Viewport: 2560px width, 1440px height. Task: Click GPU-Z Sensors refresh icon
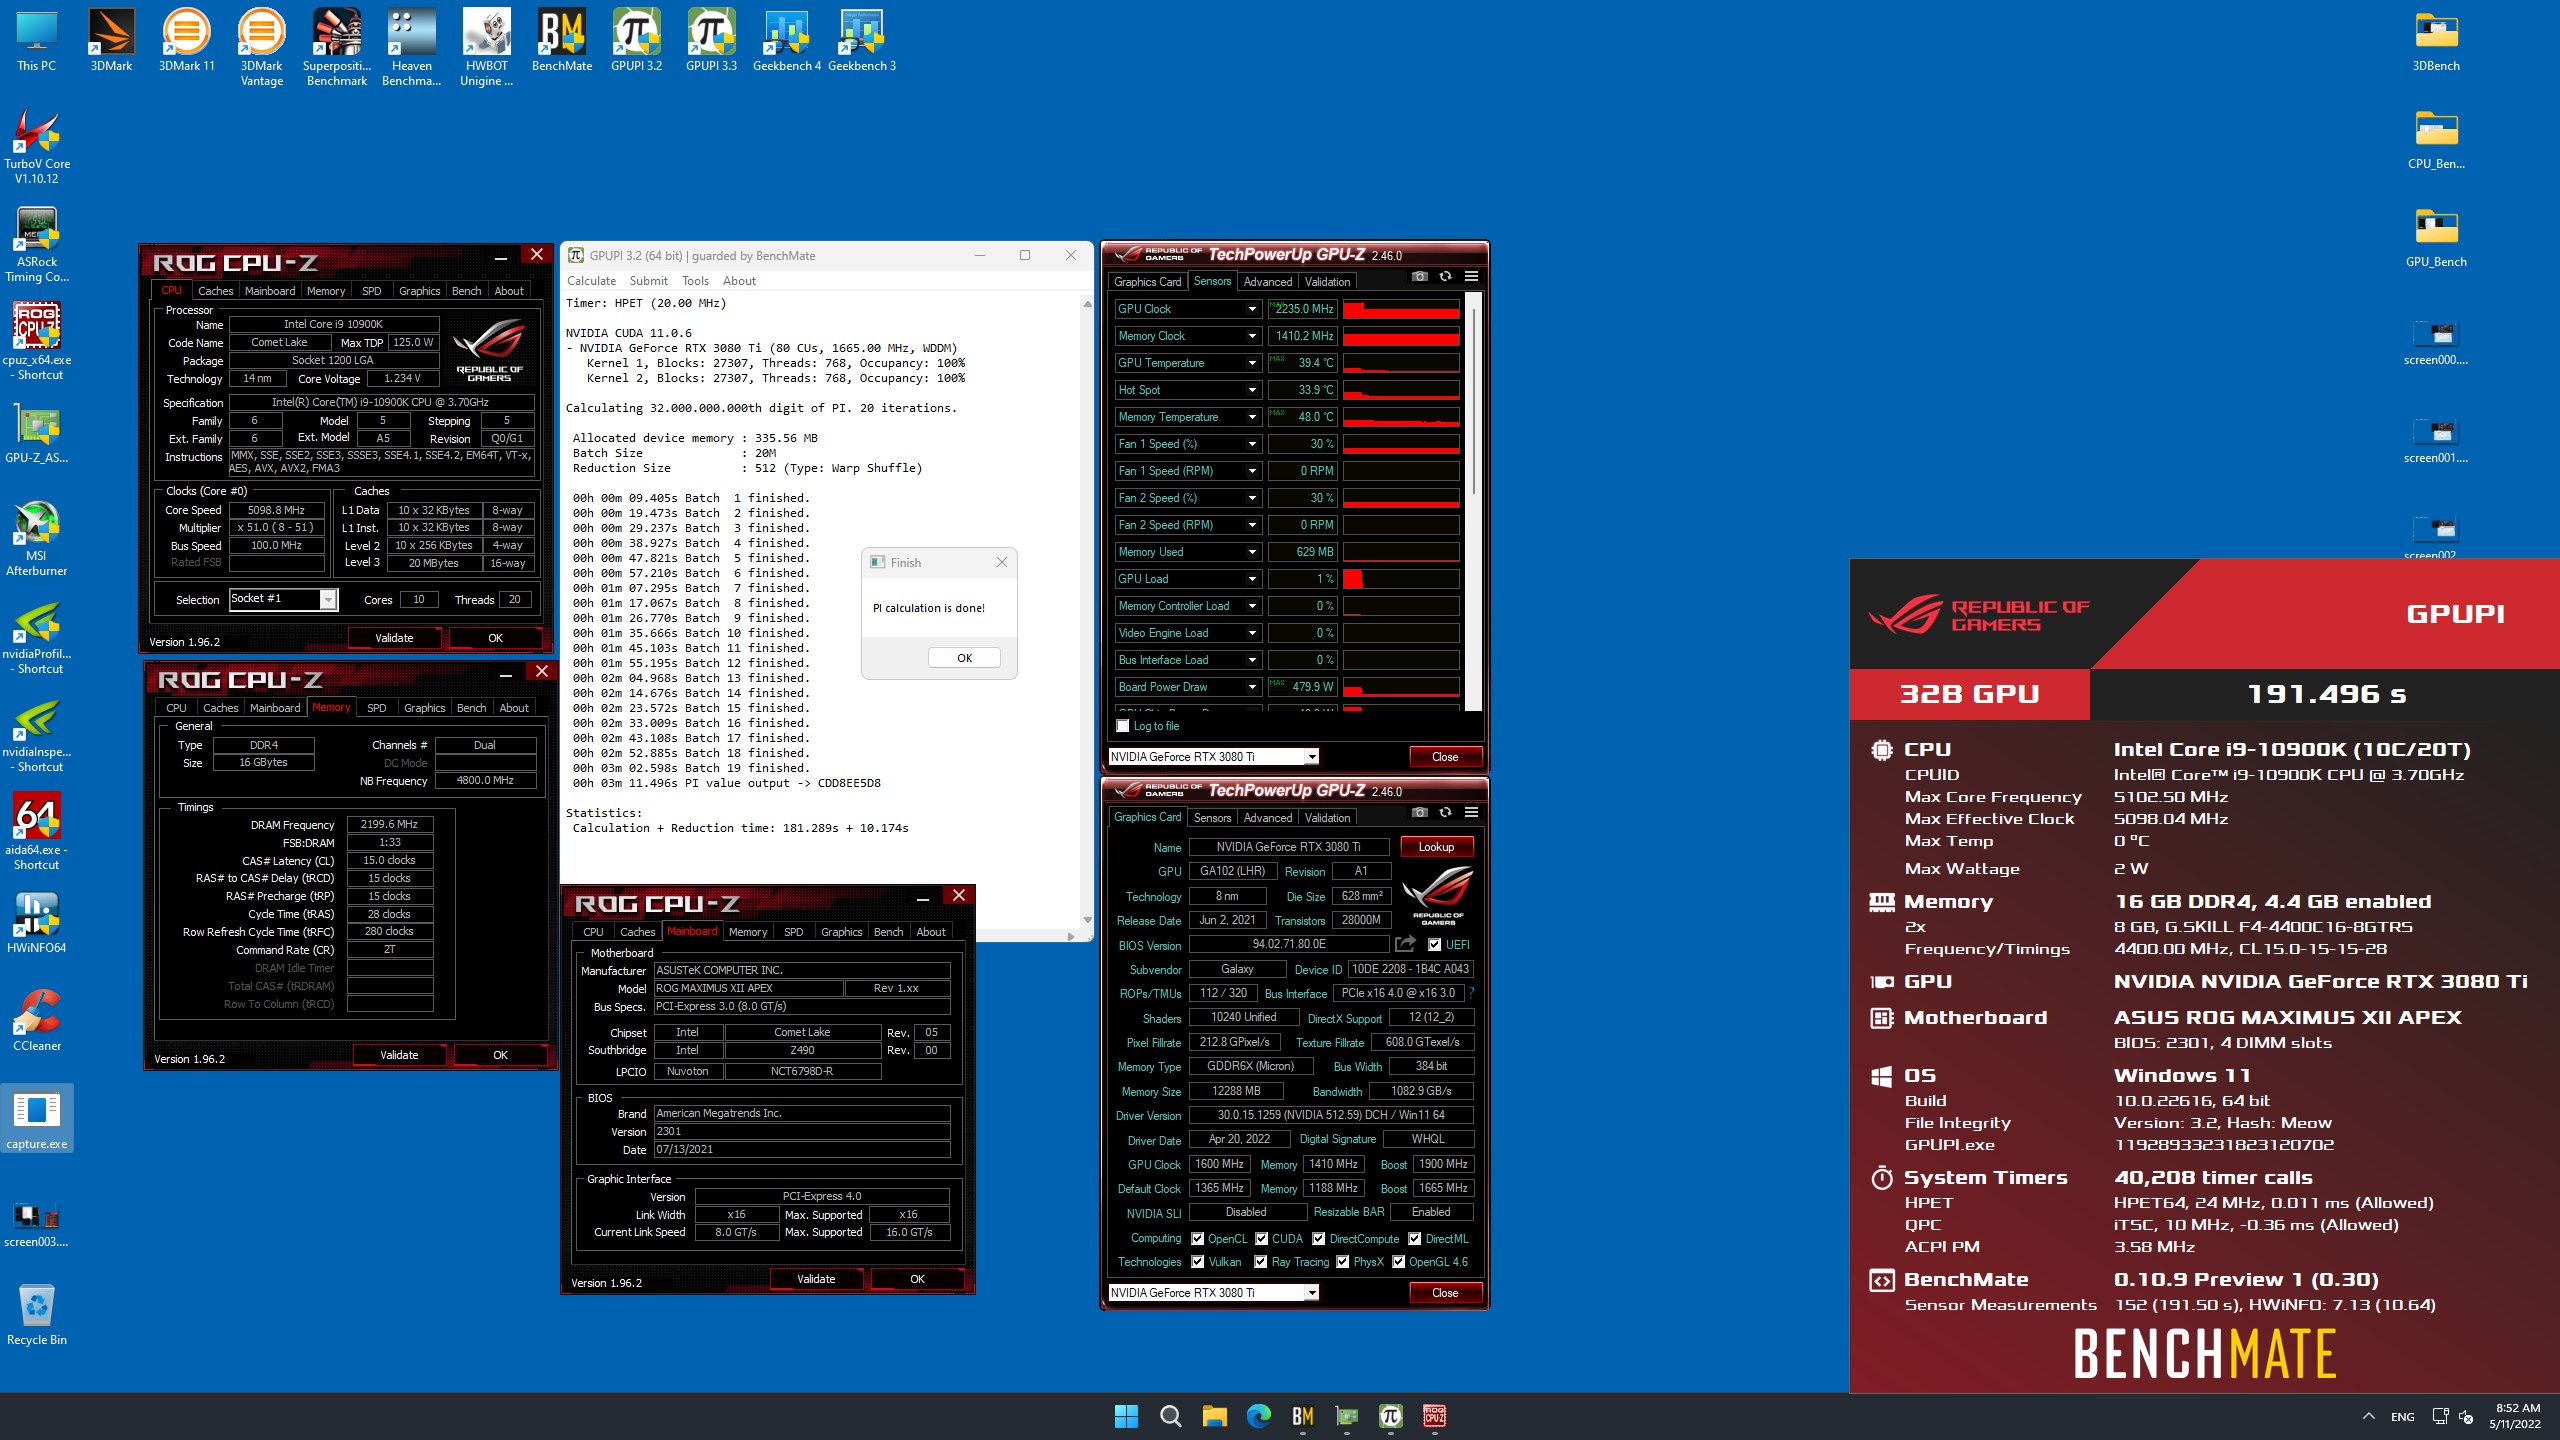tap(1445, 277)
